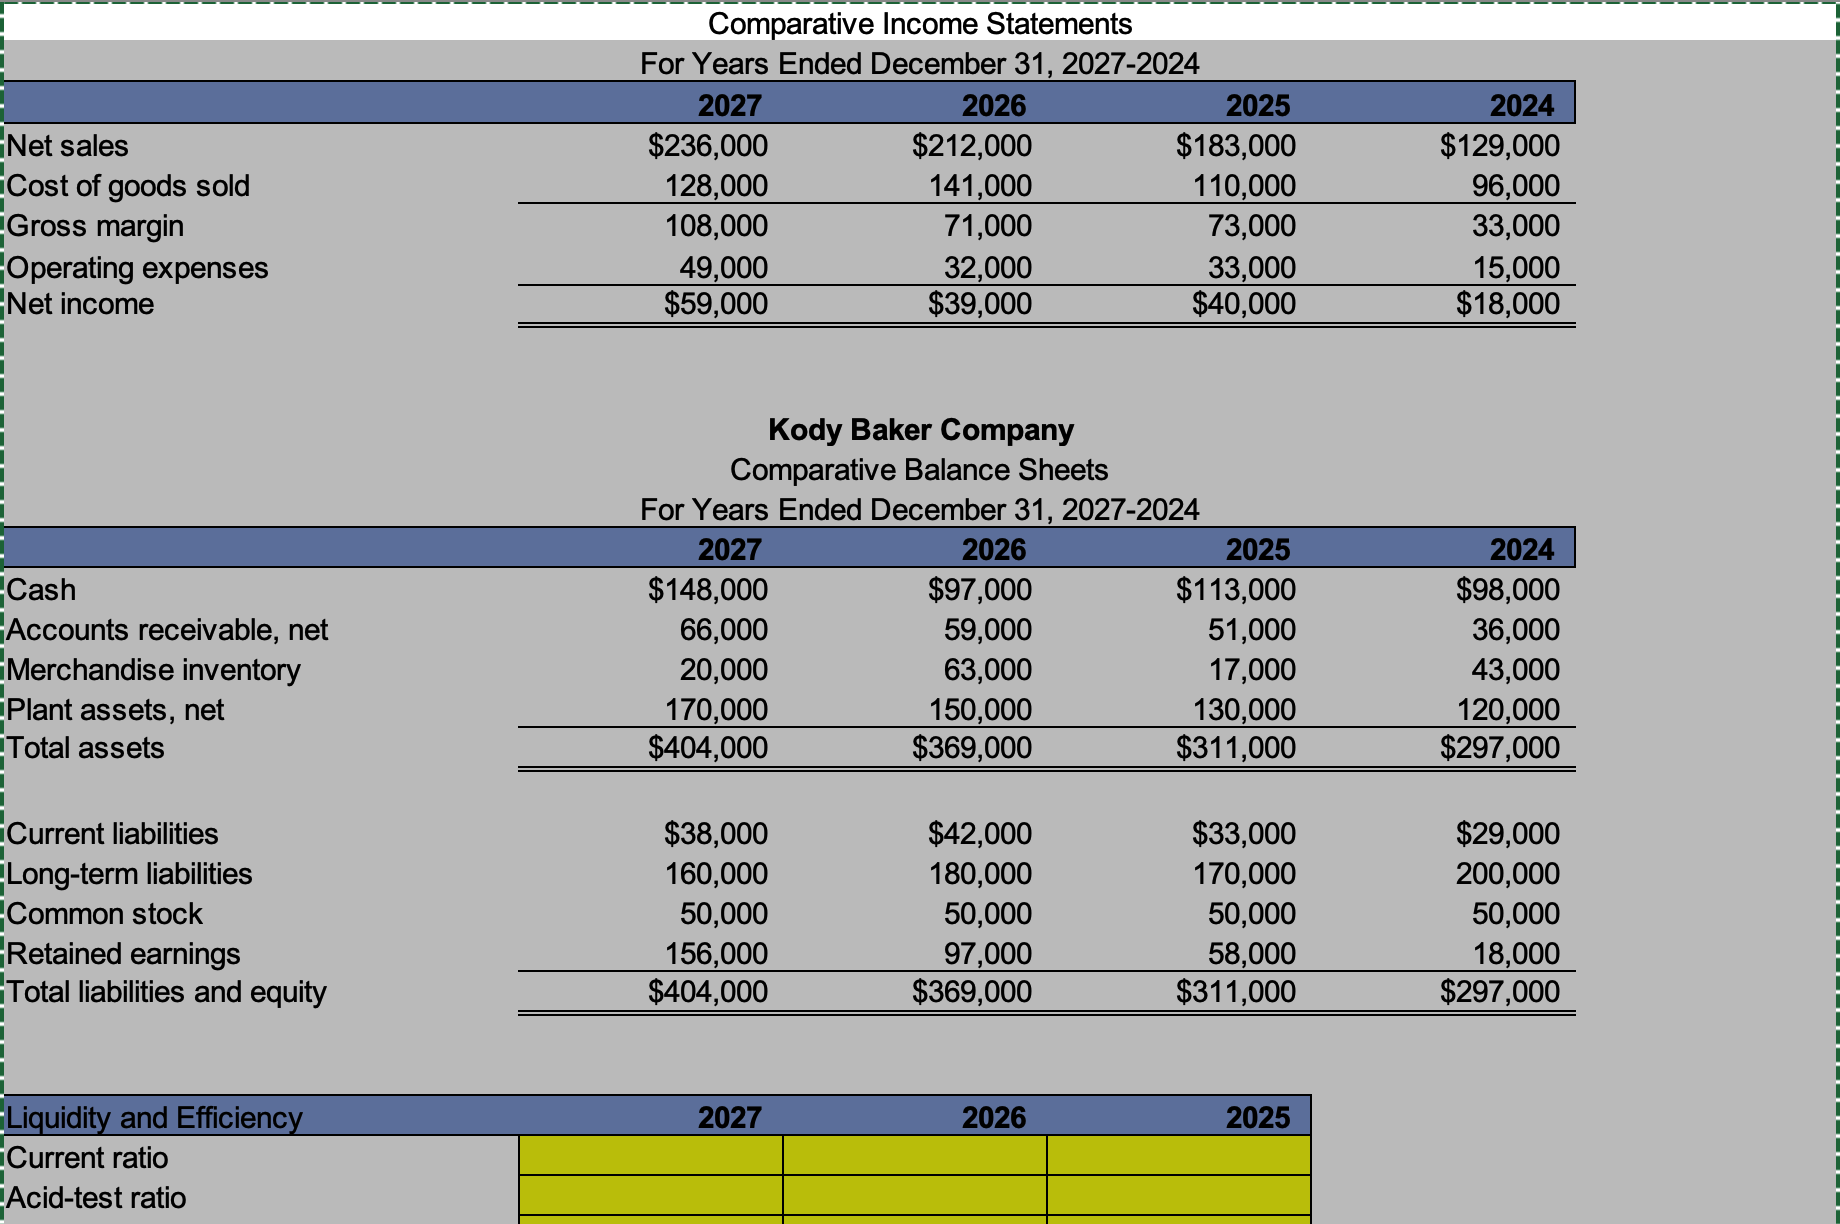Select the 'Merchandise inventory' label
The height and width of the screenshot is (1224, 1840).
[x=153, y=670]
